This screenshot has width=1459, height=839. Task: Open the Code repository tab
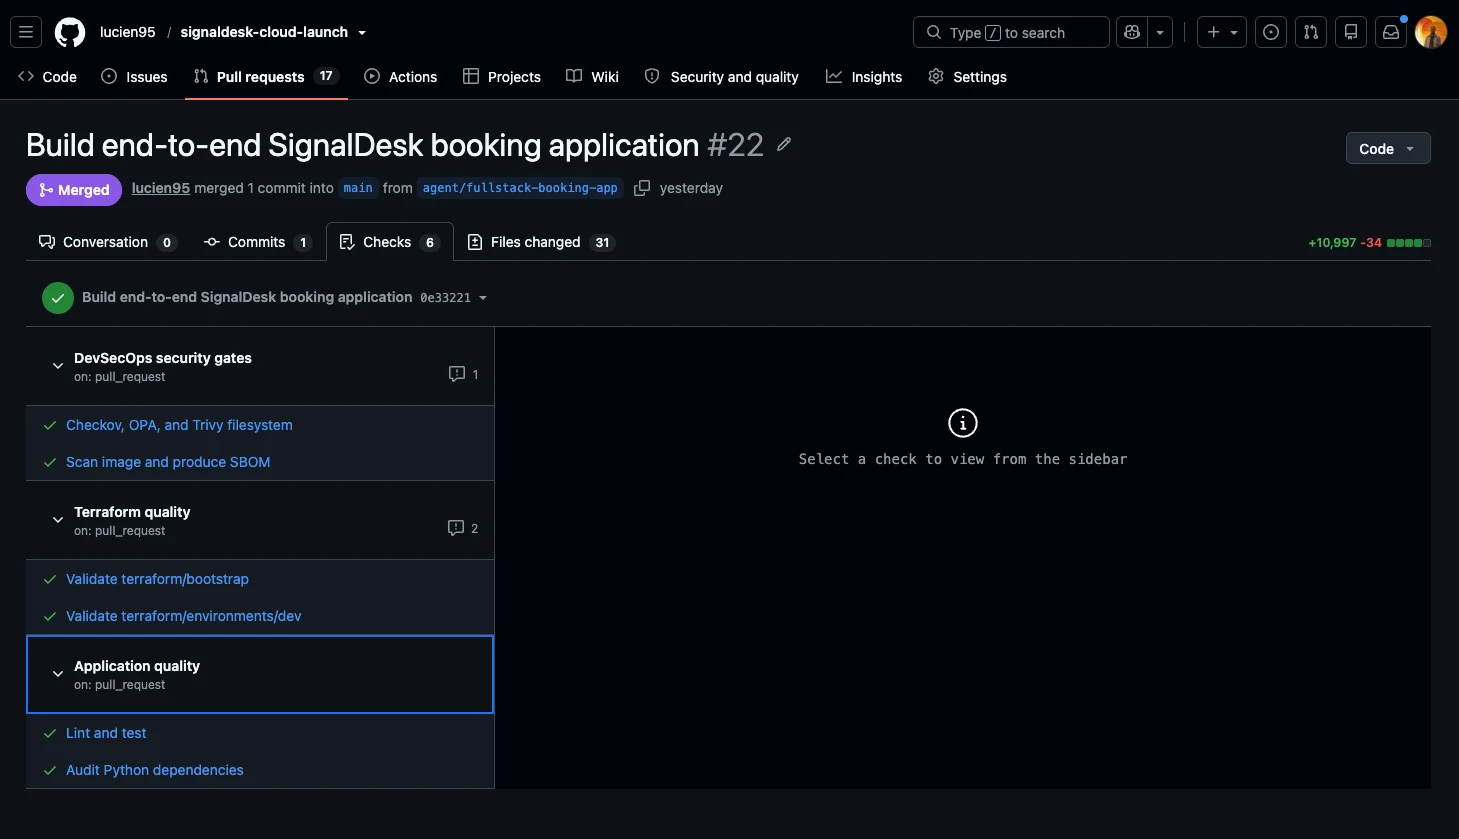tap(47, 77)
